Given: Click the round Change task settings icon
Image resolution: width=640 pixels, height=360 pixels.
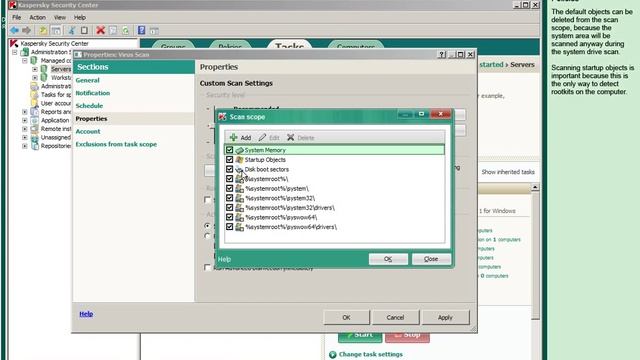Looking at the screenshot, I should (333, 354).
